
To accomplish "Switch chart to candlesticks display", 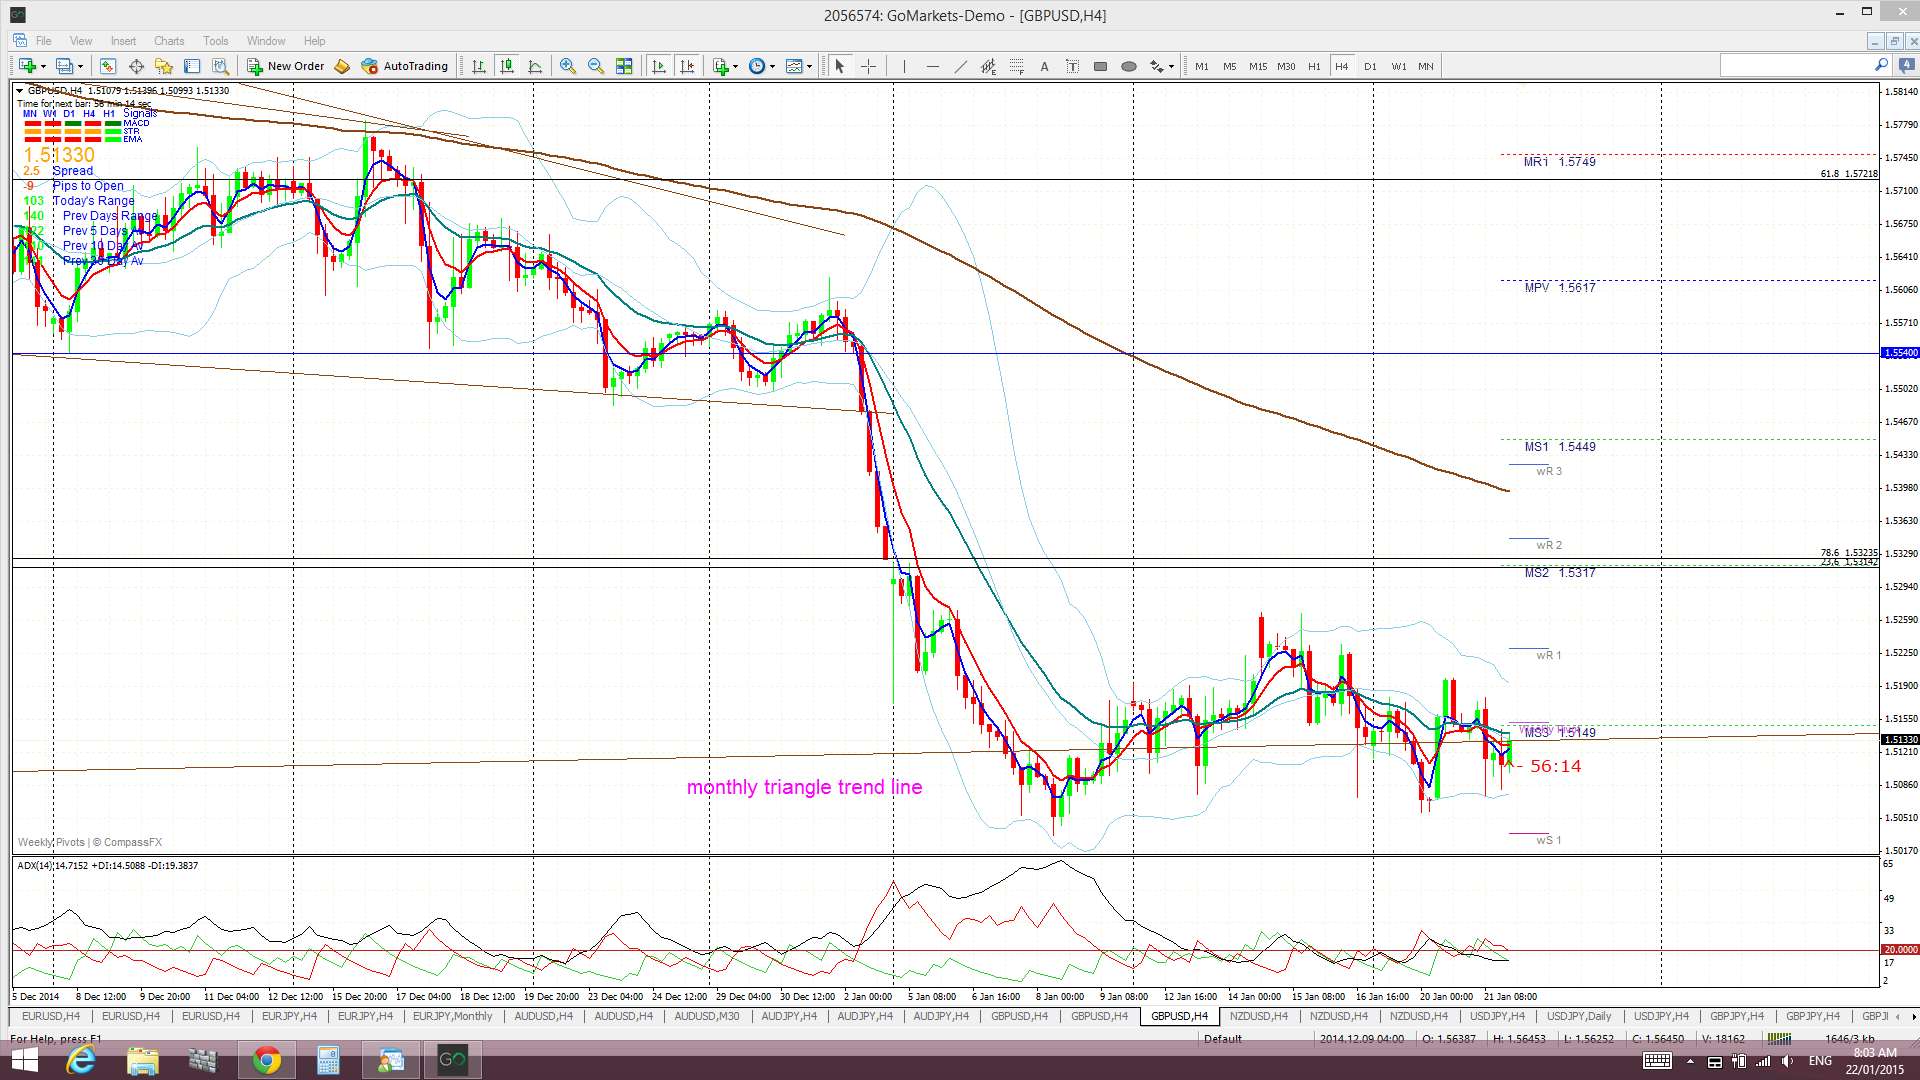I will [x=507, y=66].
